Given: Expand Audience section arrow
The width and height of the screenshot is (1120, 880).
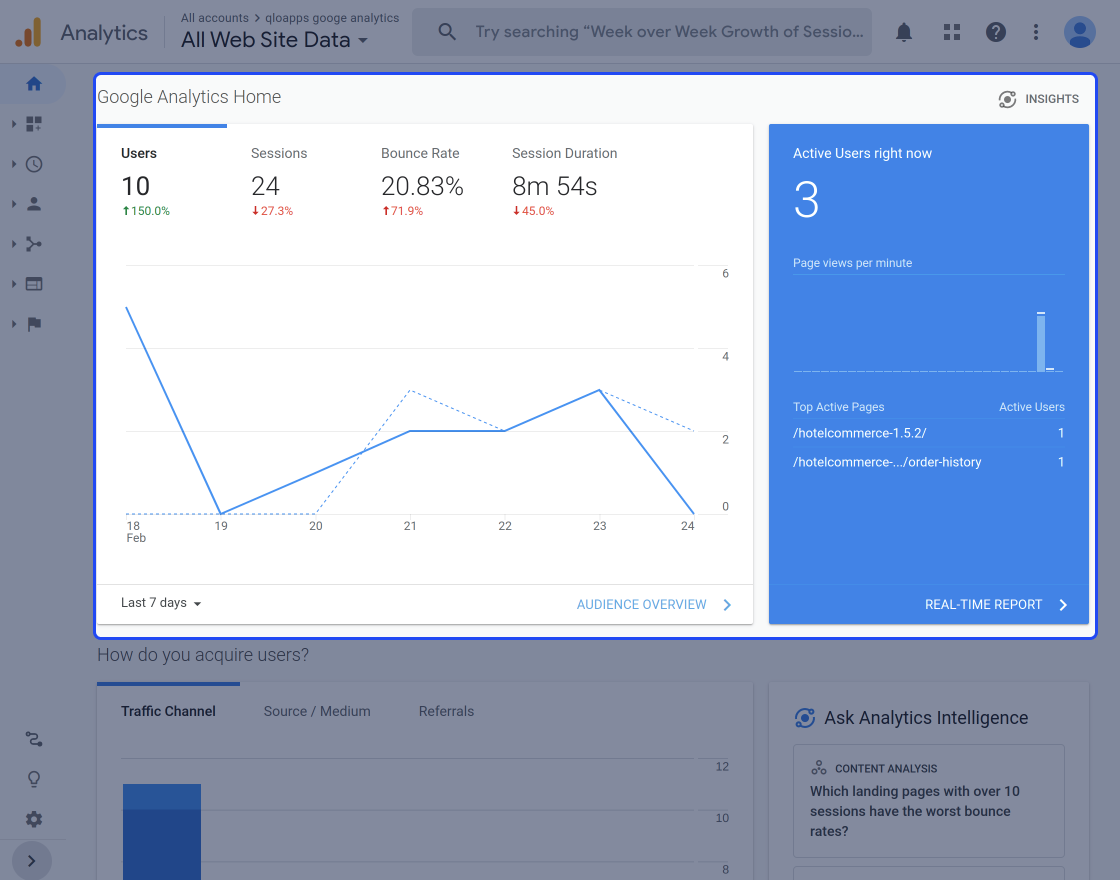Looking at the screenshot, I should pyautogui.click(x=14, y=204).
